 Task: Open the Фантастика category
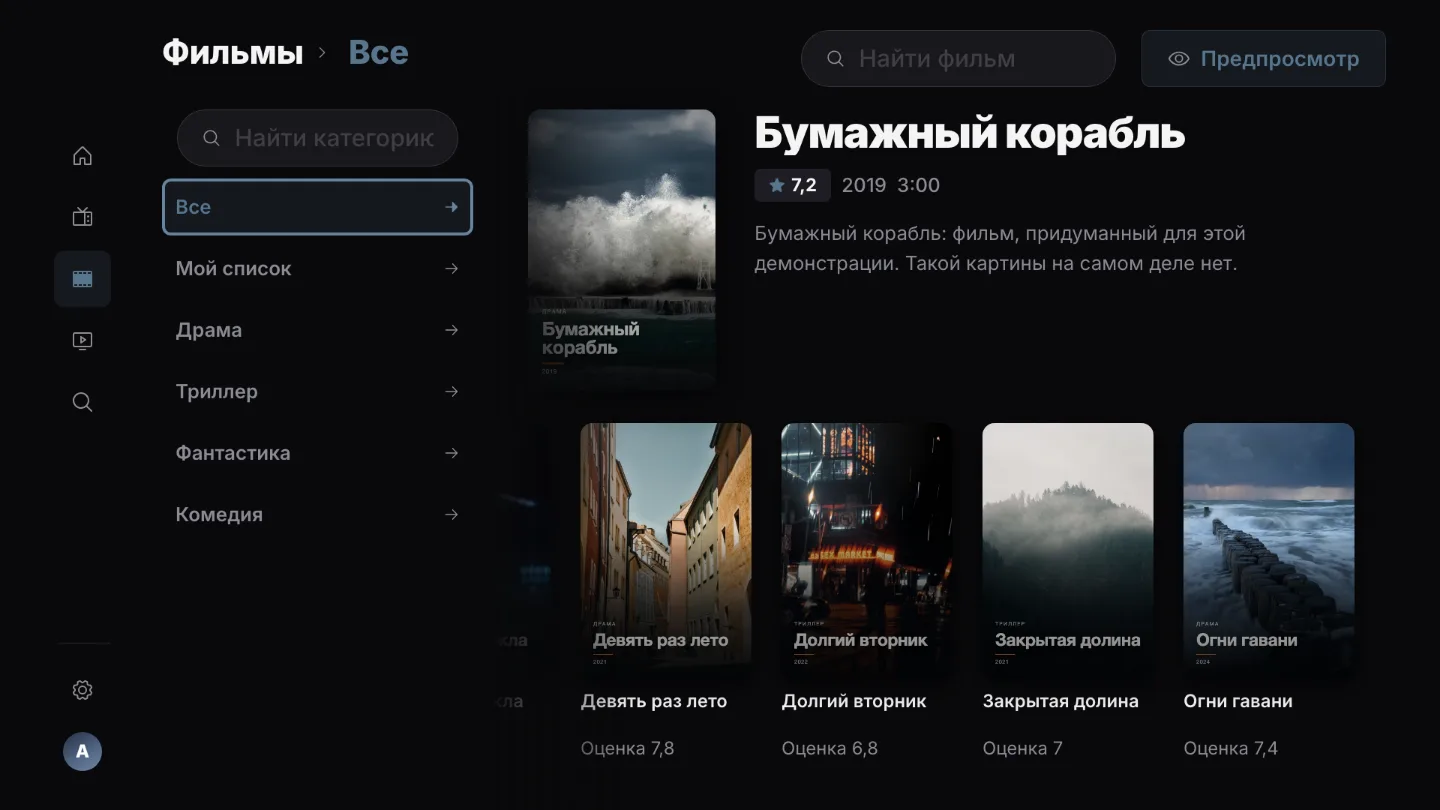pyautogui.click(x=317, y=453)
